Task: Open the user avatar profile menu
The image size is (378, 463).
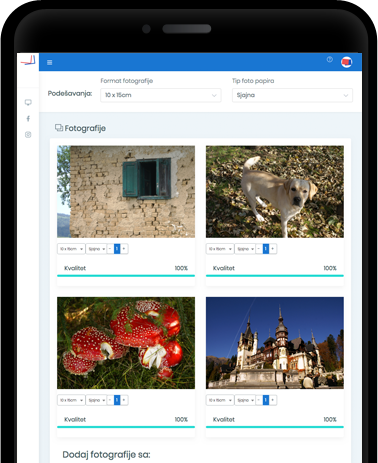Action: click(x=346, y=62)
